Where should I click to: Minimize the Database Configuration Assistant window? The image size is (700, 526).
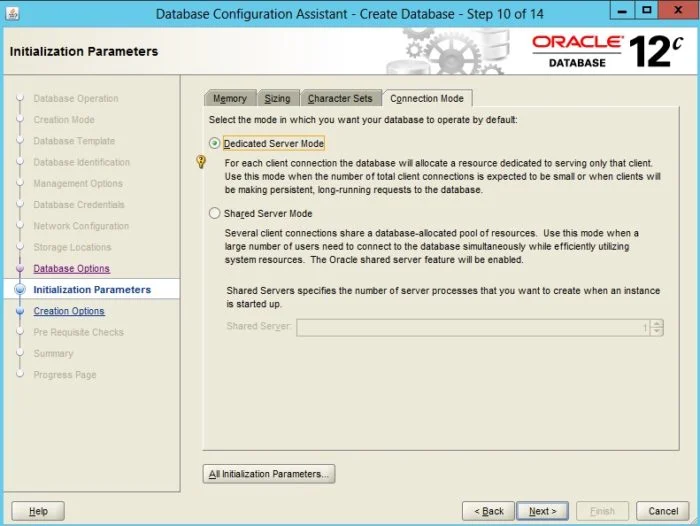(622, 10)
